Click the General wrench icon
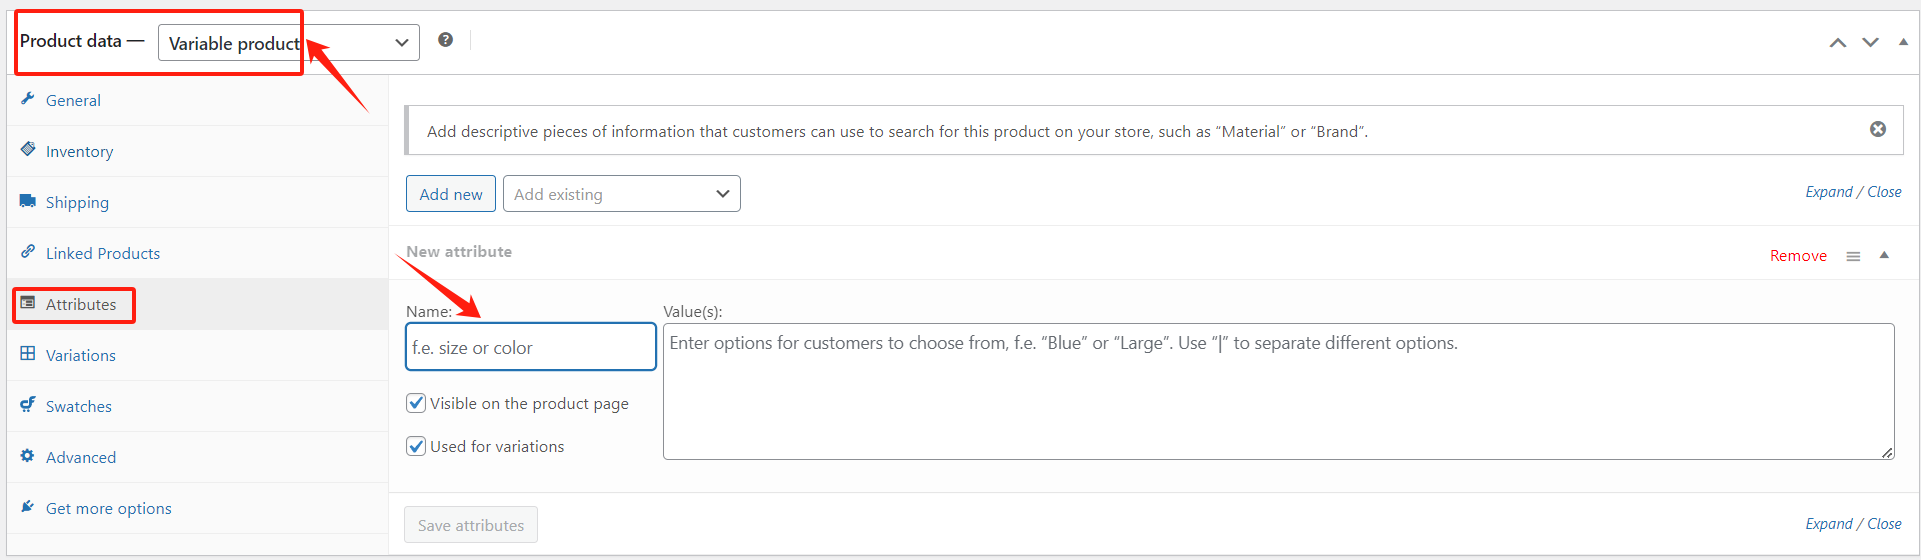This screenshot has width=1921, height=560. click(28, 99)
